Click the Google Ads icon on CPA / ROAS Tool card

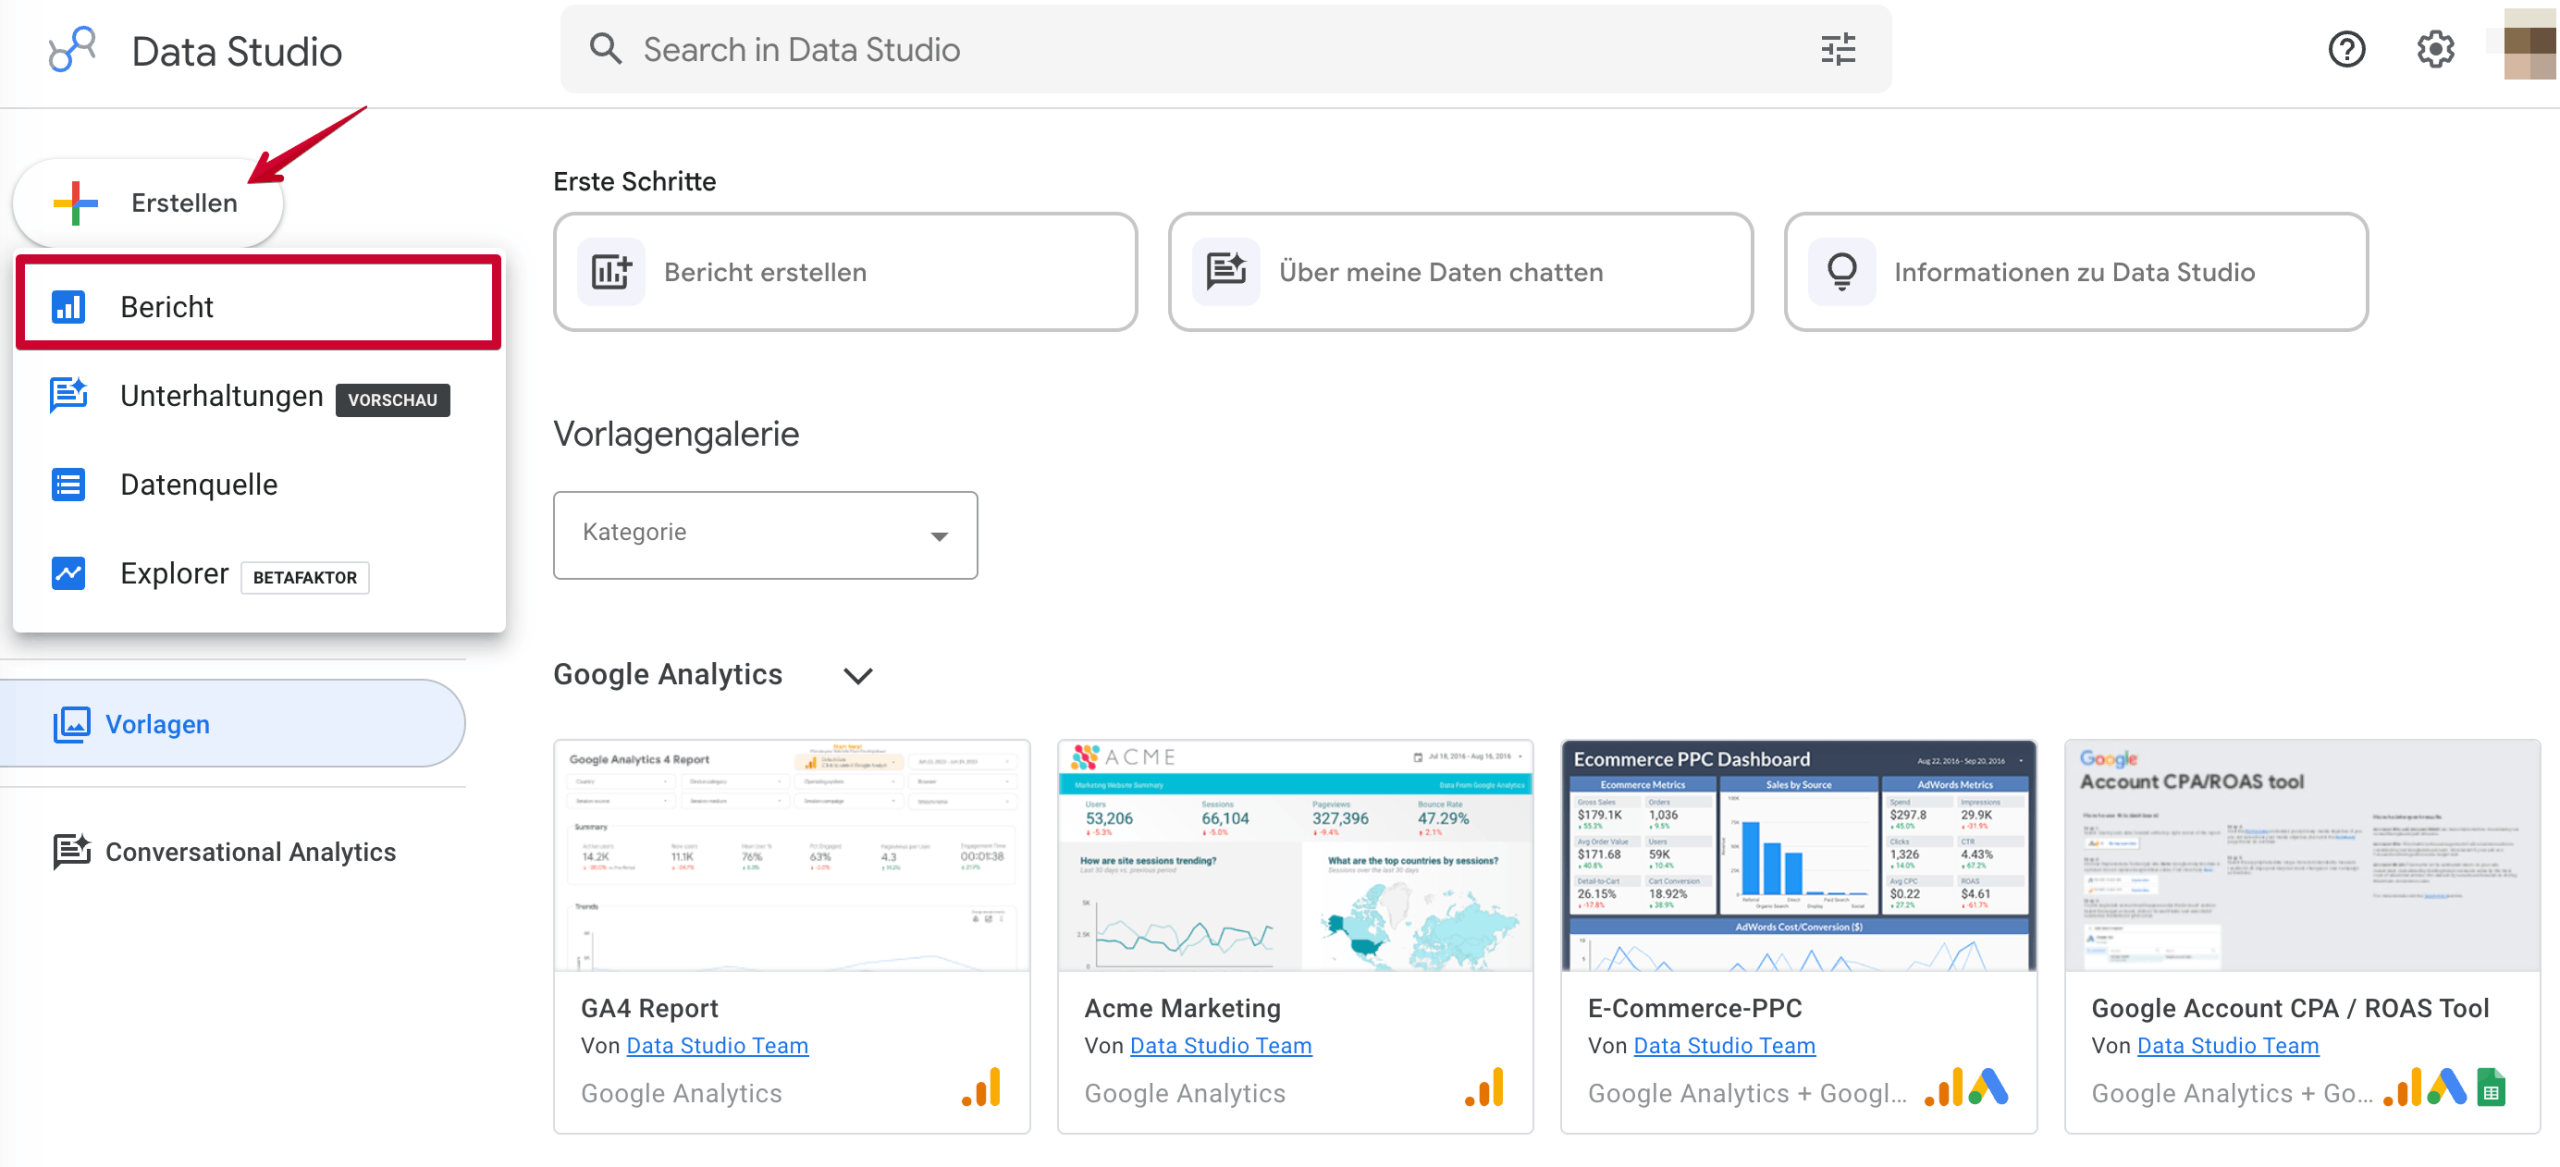point(2446,1088)
